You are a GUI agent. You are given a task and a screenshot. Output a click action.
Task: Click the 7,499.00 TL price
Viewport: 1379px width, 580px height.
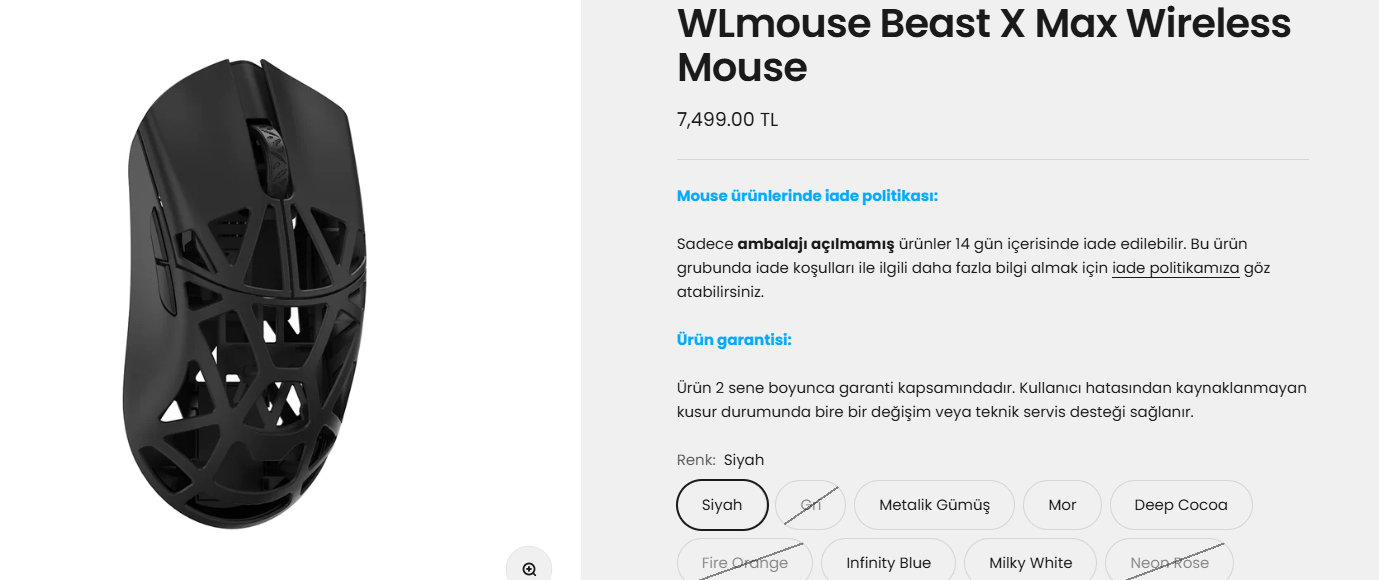[x=727, y=120]
